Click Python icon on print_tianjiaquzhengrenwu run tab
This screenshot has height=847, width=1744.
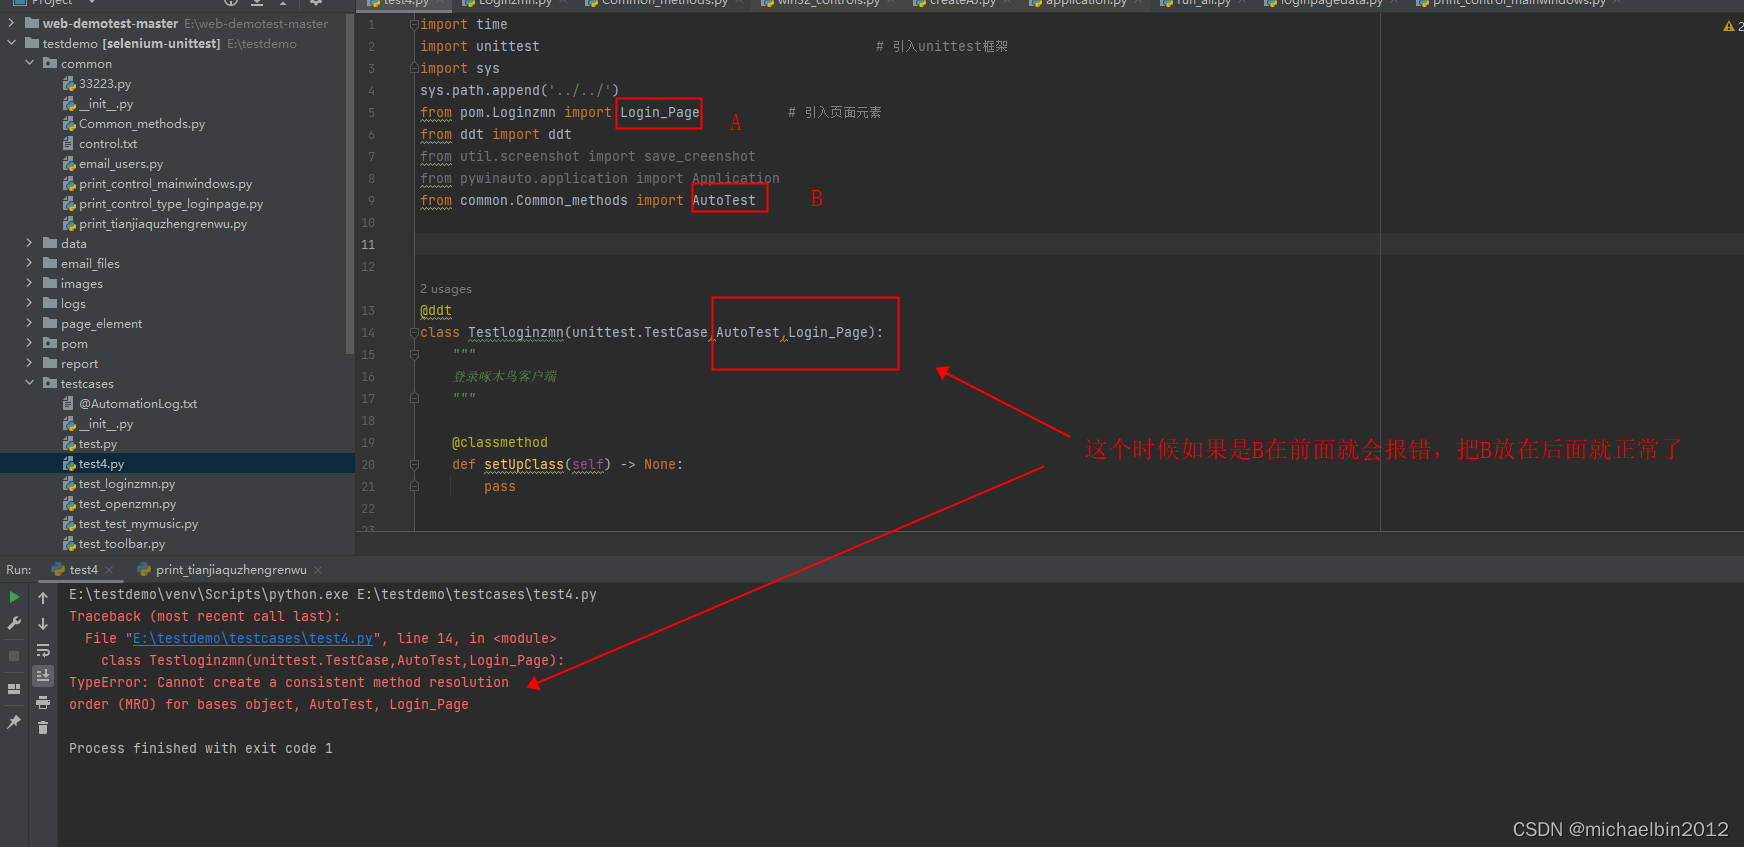pos(144,570)
